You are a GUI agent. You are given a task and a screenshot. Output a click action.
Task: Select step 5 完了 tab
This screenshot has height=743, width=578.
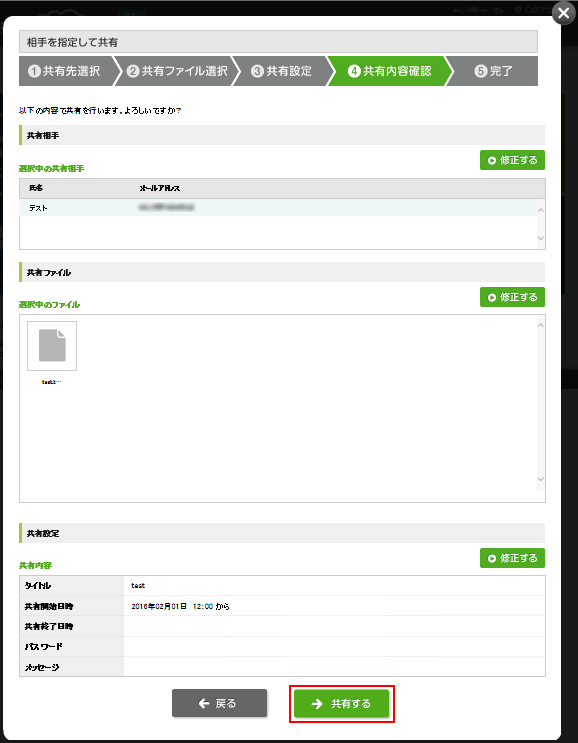coord(493,71)
